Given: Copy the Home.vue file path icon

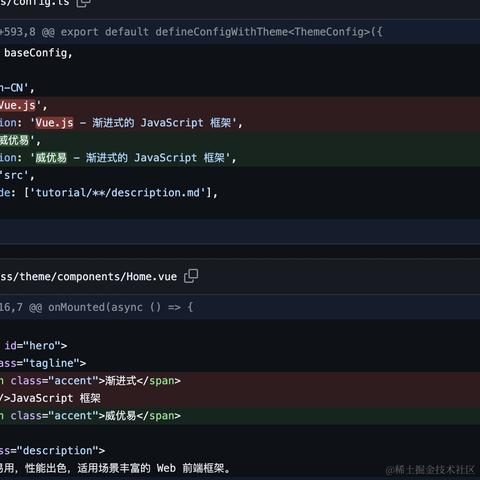Looking at the screenshot, I should point(191,276).
